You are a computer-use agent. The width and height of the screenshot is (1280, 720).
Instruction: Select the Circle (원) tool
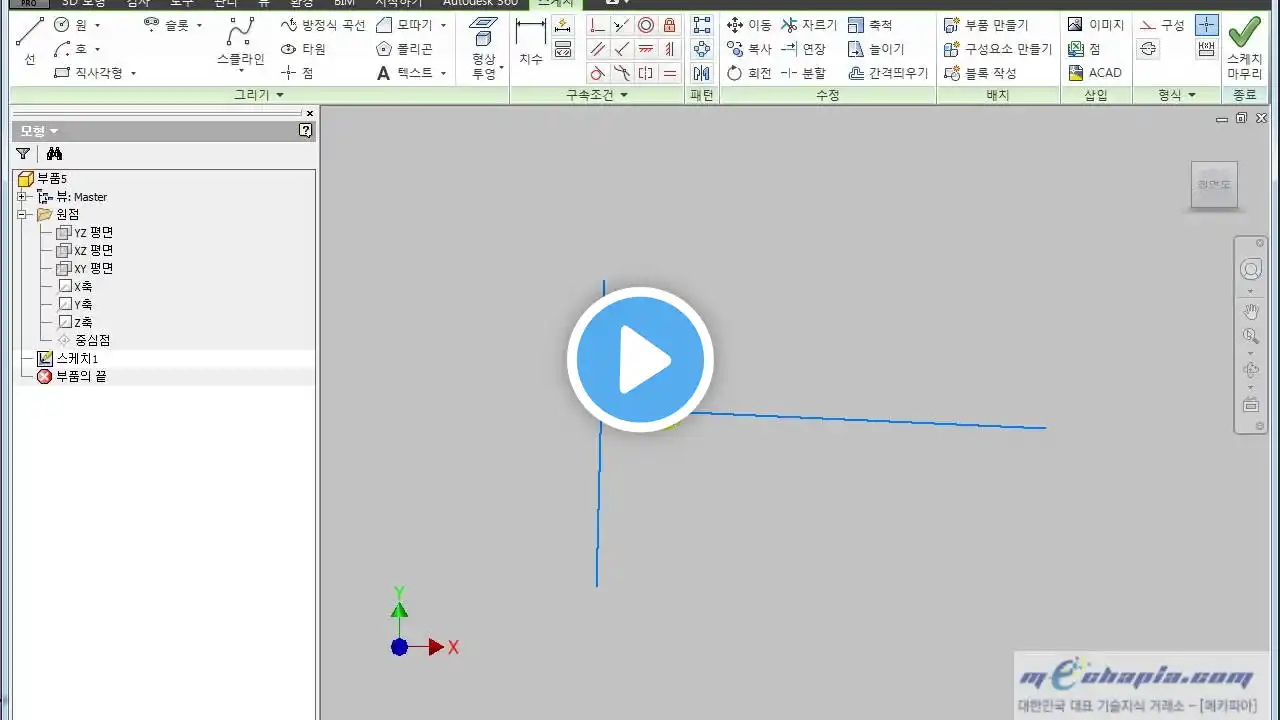coord(72,25)
